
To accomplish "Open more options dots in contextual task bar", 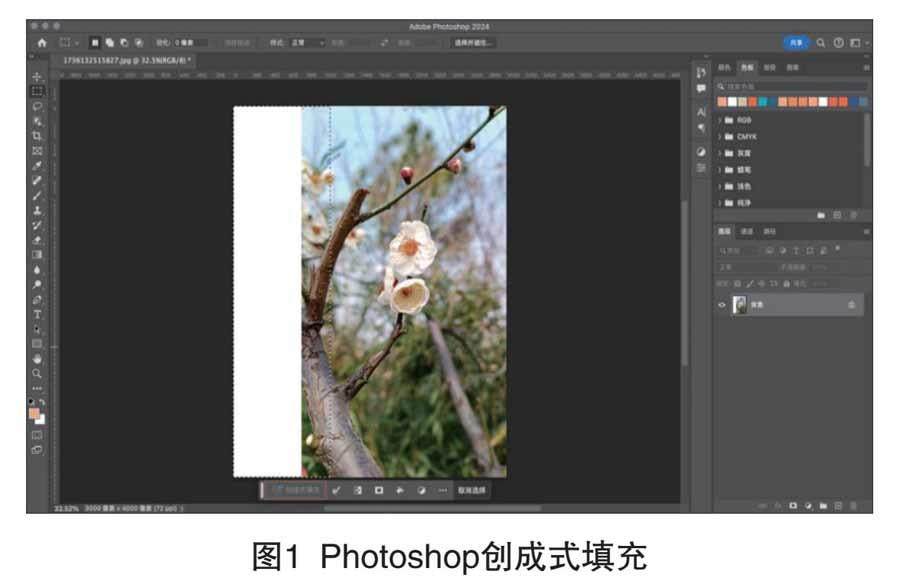I will (443, 490).
